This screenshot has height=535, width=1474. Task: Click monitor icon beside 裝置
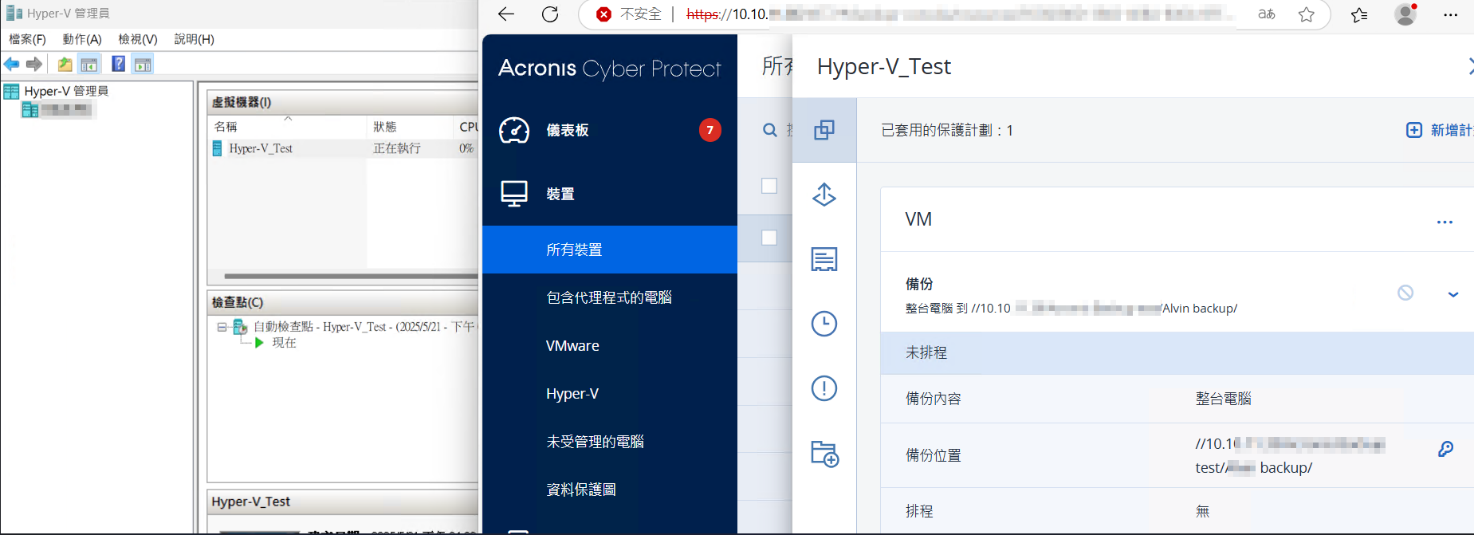tap(514, 194)
